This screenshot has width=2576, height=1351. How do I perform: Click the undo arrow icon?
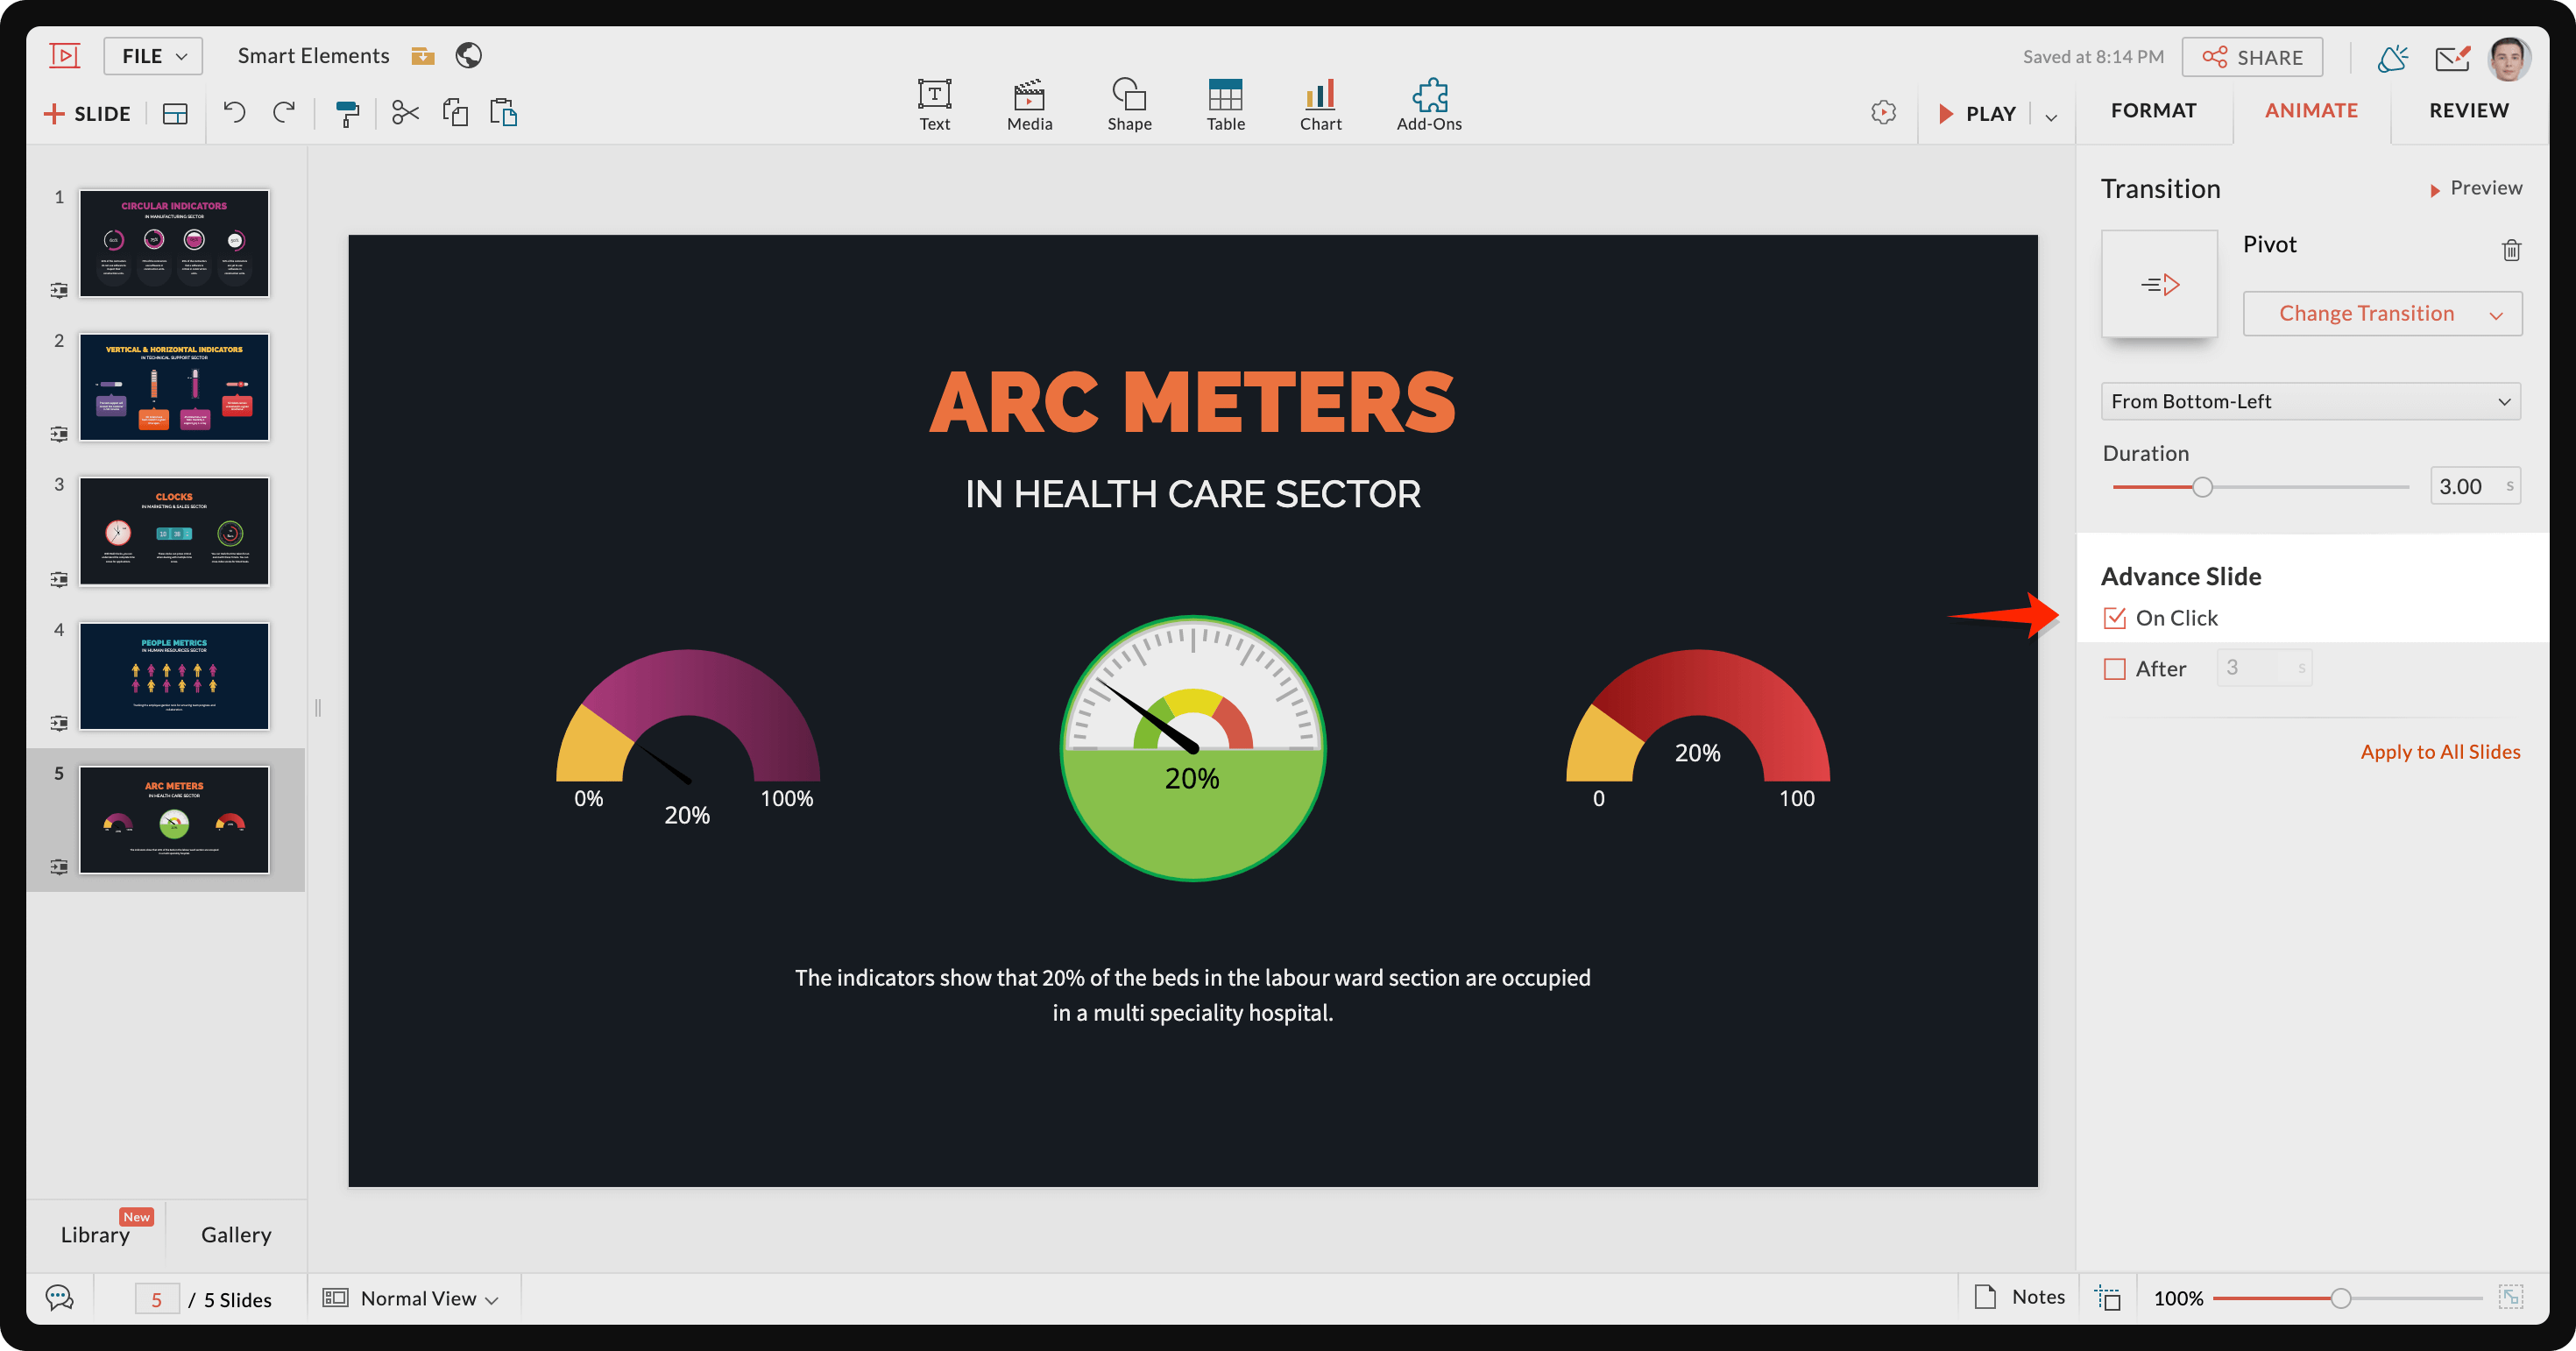click(x=234, y=112)
